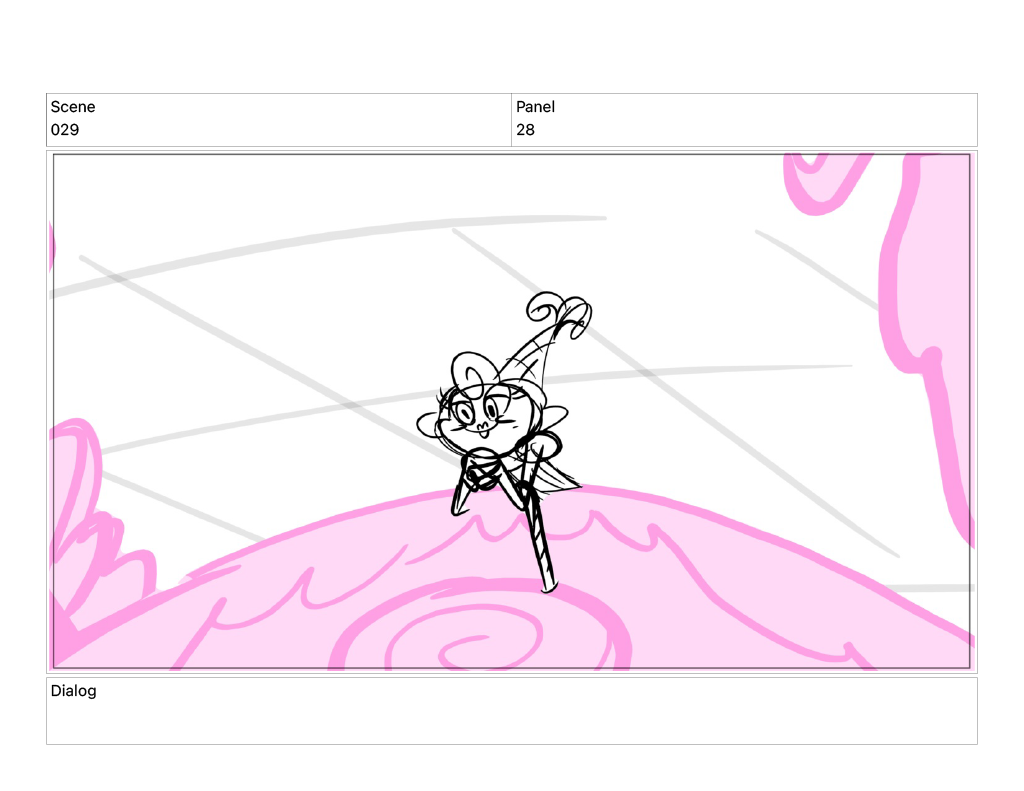Click the pink spiral swirl on hill
Screen dimensions: 1024x791
coord(480,638)
